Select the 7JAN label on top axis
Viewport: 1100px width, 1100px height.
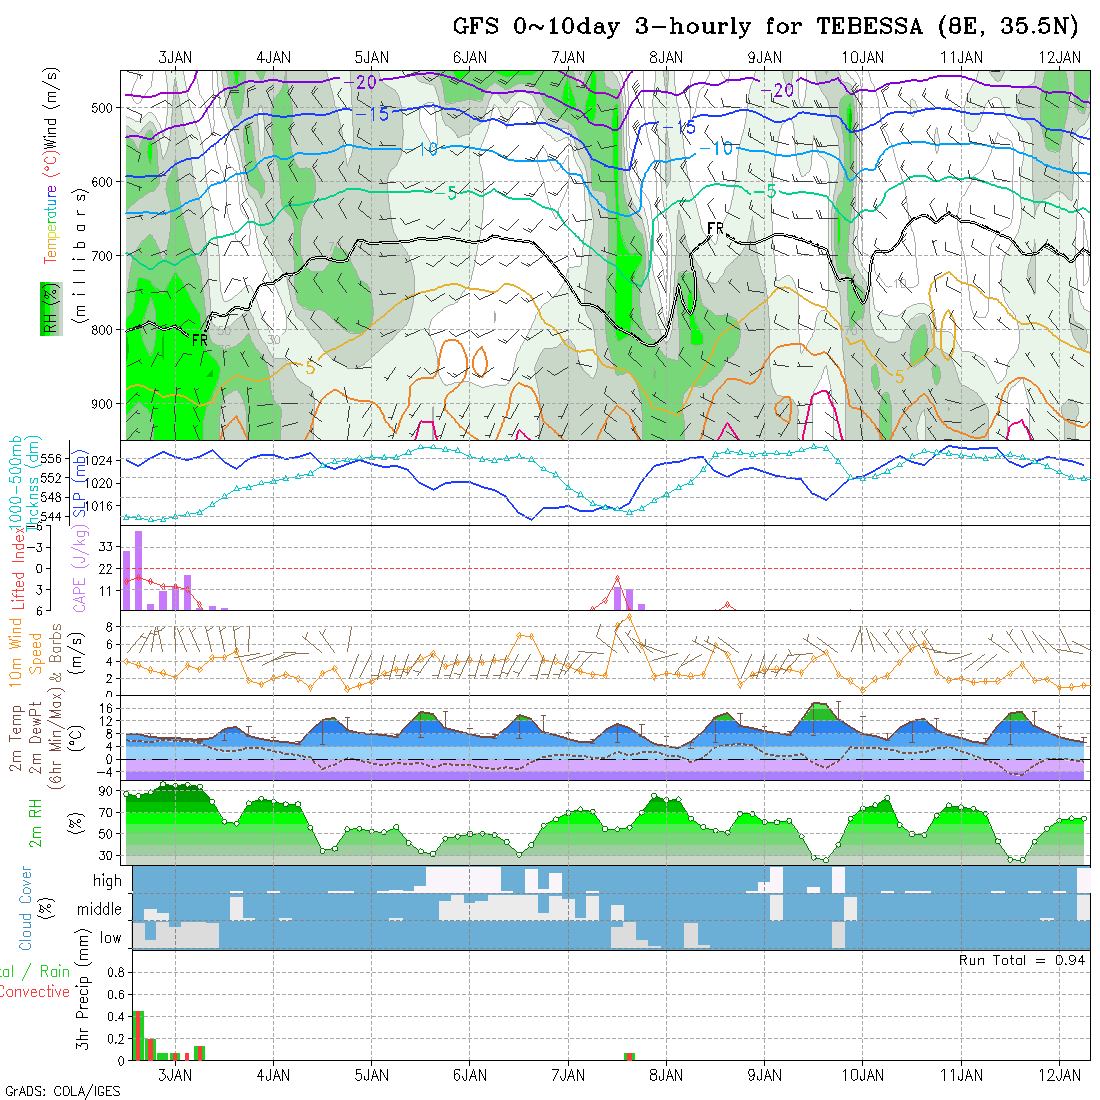568,57
